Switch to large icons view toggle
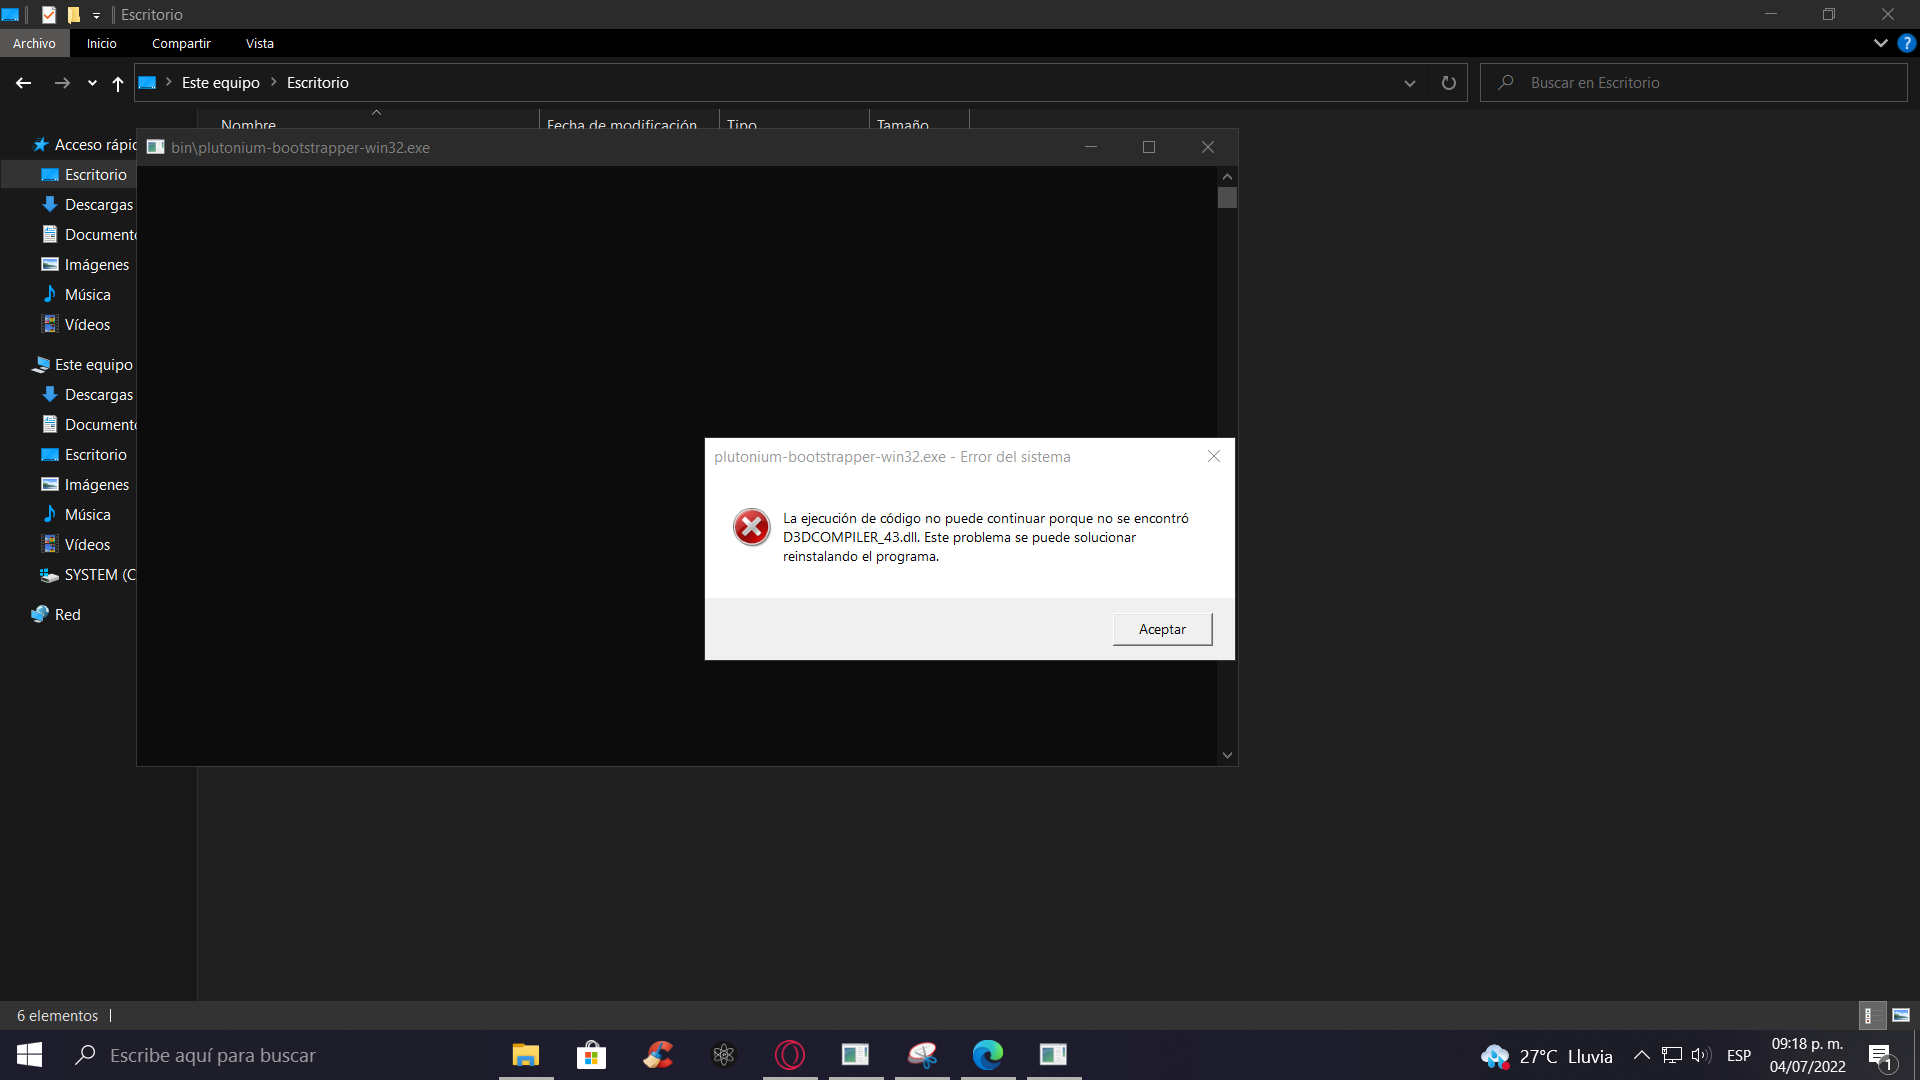The width and height of the screenshot is (1920, 1080). coord(1901,1015)
